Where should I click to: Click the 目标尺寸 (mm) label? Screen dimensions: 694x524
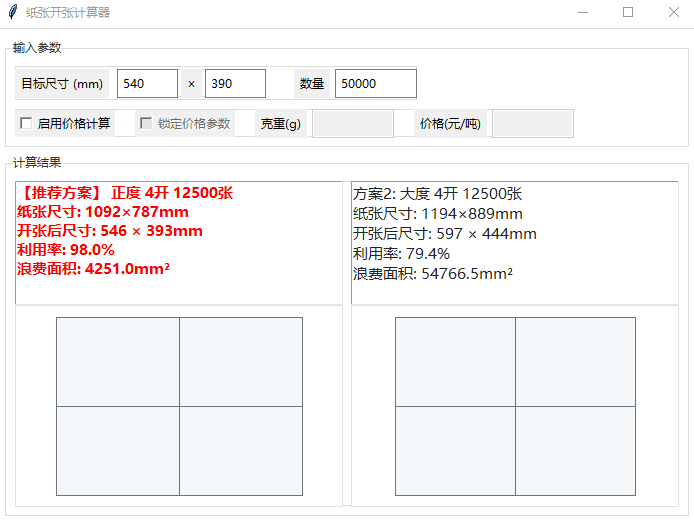[x=62, y=84]
